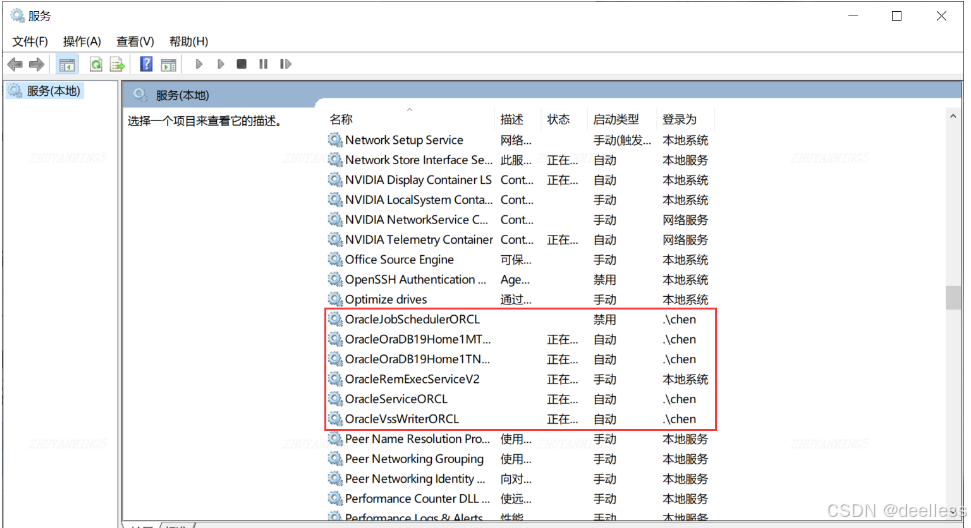Click the gear icon of OracleRemExecServiceV2
The width and height of the screenshot is (971, 528).
pos(335,379)
